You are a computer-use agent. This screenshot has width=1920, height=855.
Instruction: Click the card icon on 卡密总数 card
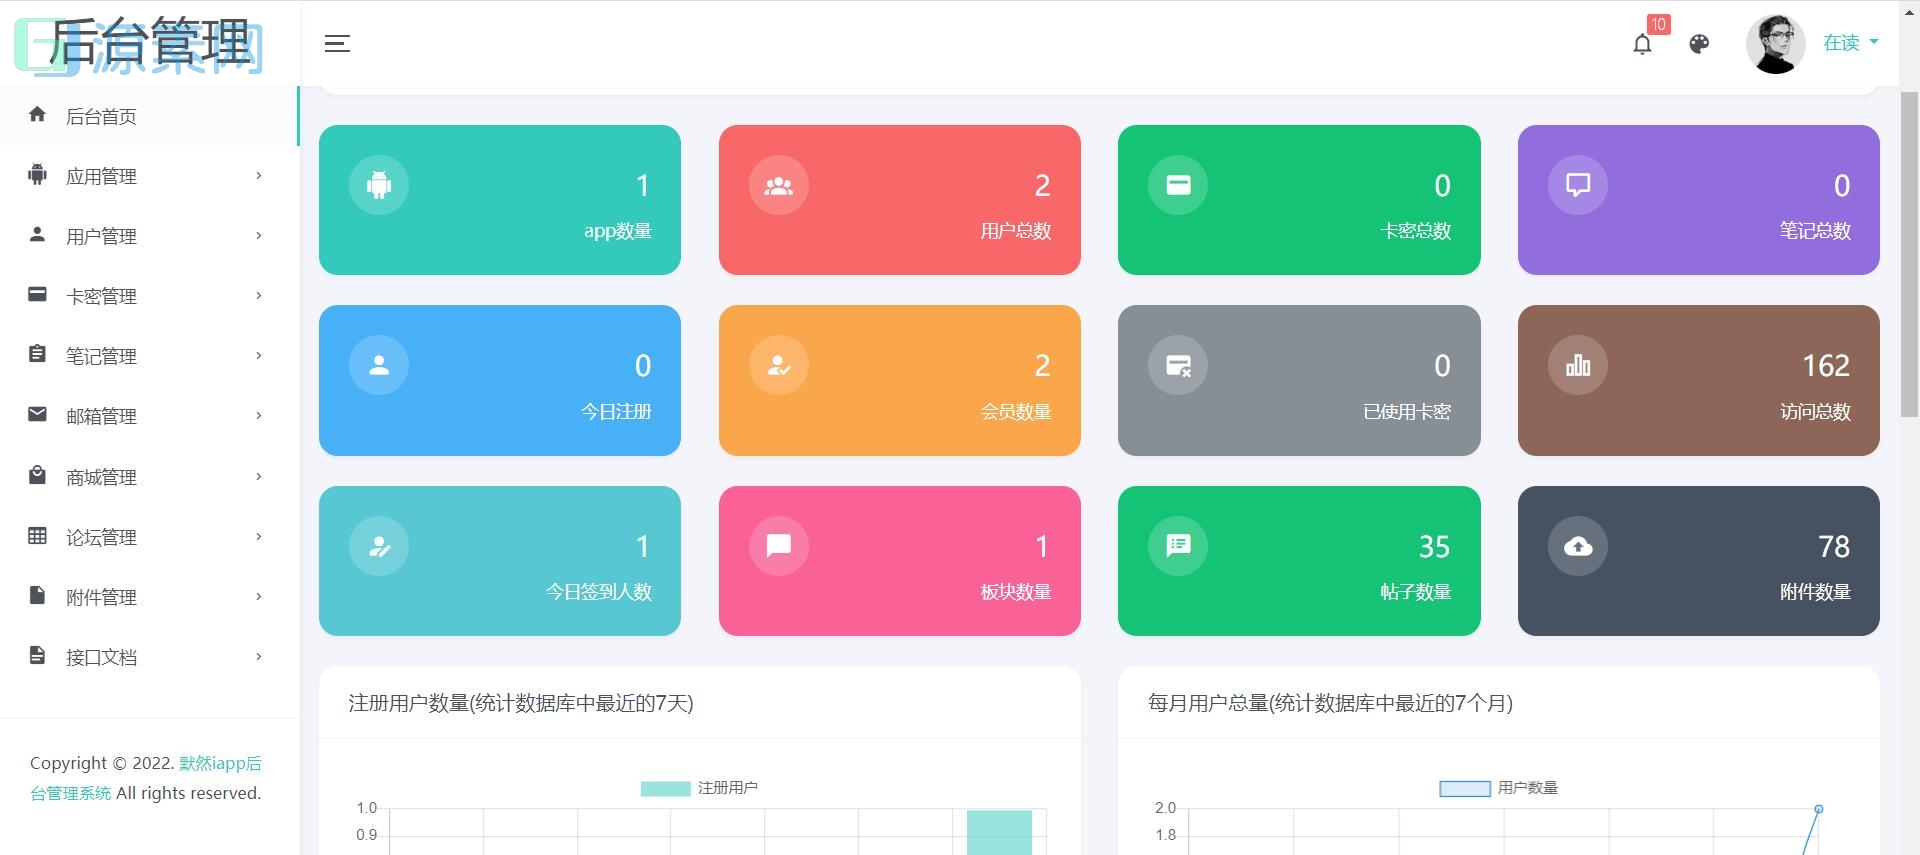pyautogui.click(x=1178, y=185)
